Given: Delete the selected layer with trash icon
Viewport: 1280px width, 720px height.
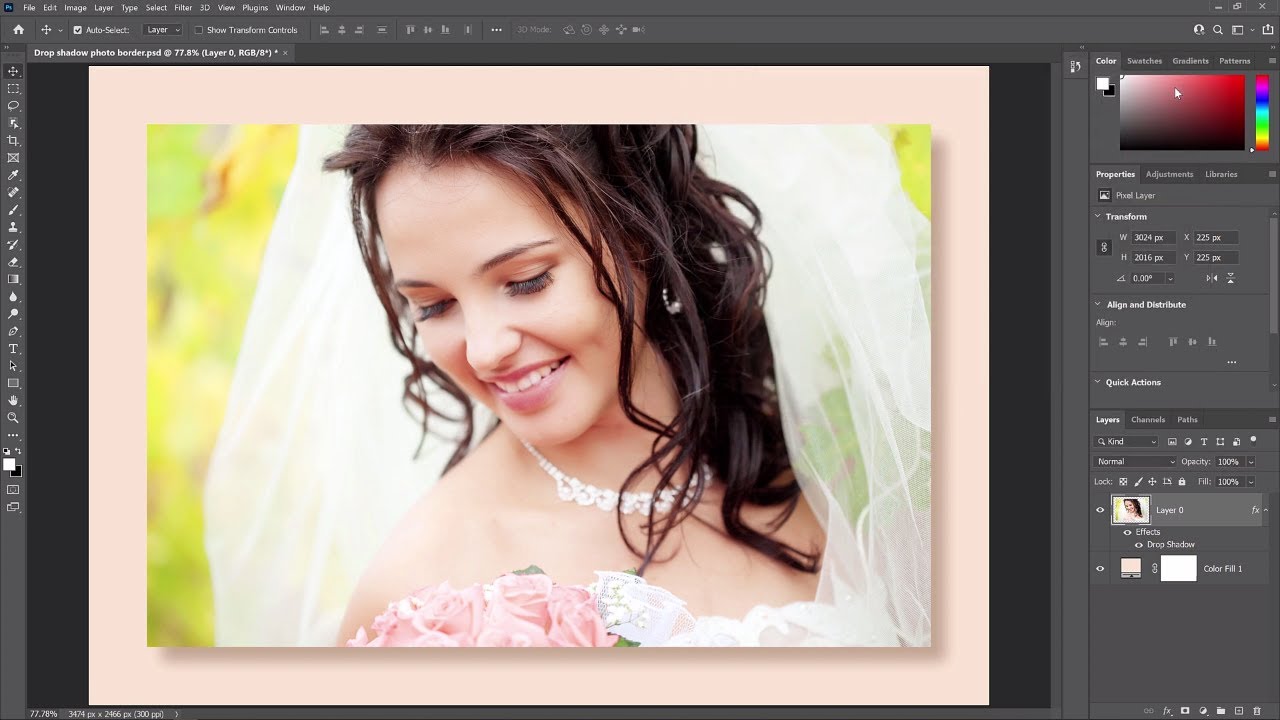Looking at the screenshot, I should click(1257, 711).
